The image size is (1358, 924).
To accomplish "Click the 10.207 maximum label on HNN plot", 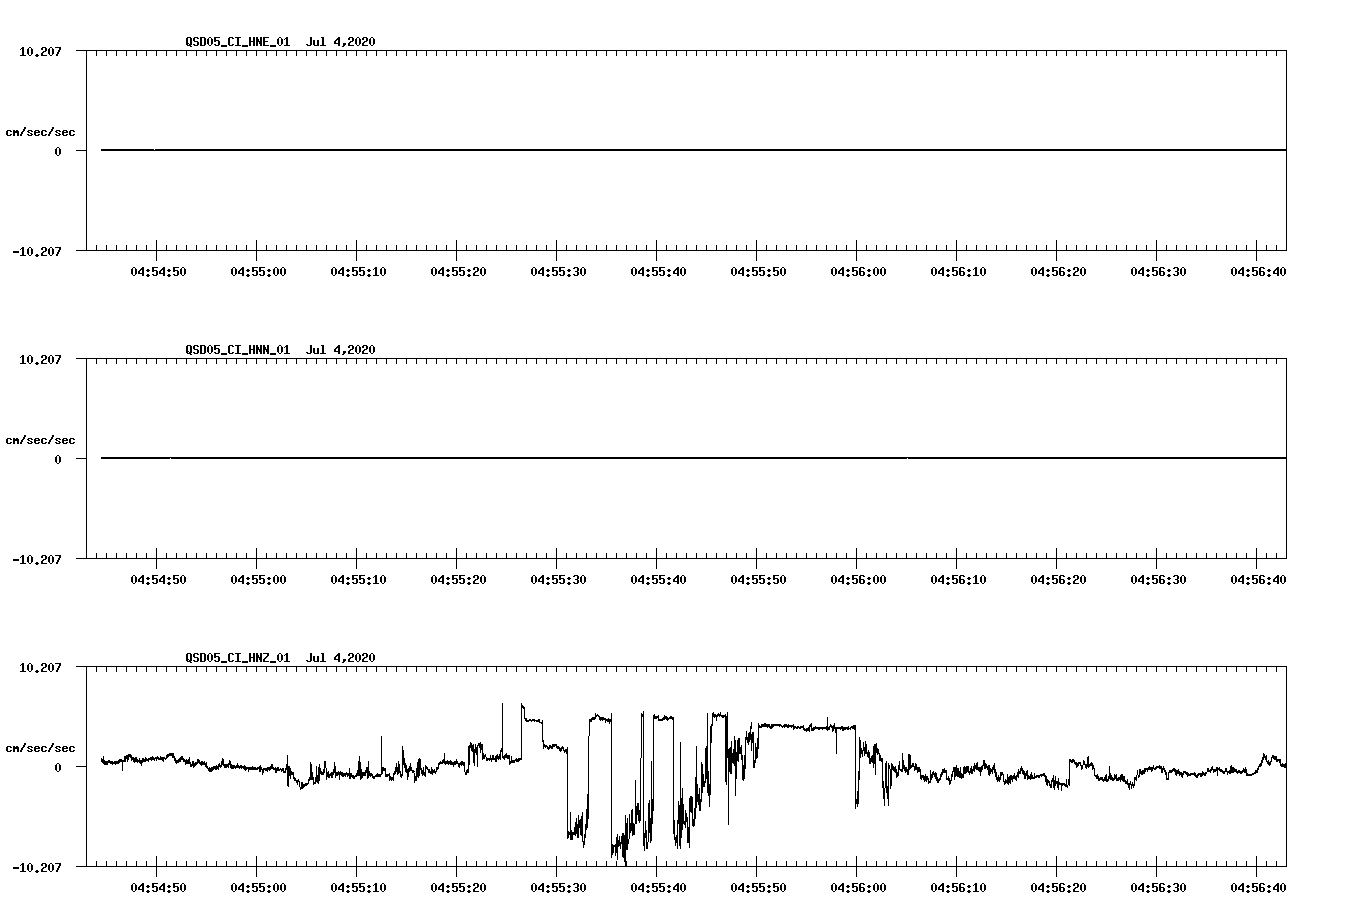I will 40,359.
